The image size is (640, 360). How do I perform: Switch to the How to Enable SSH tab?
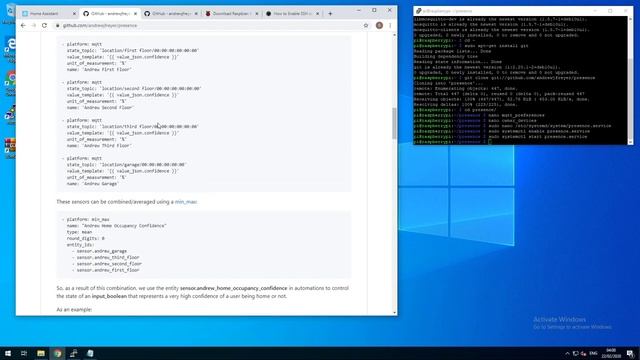[292, 13]
